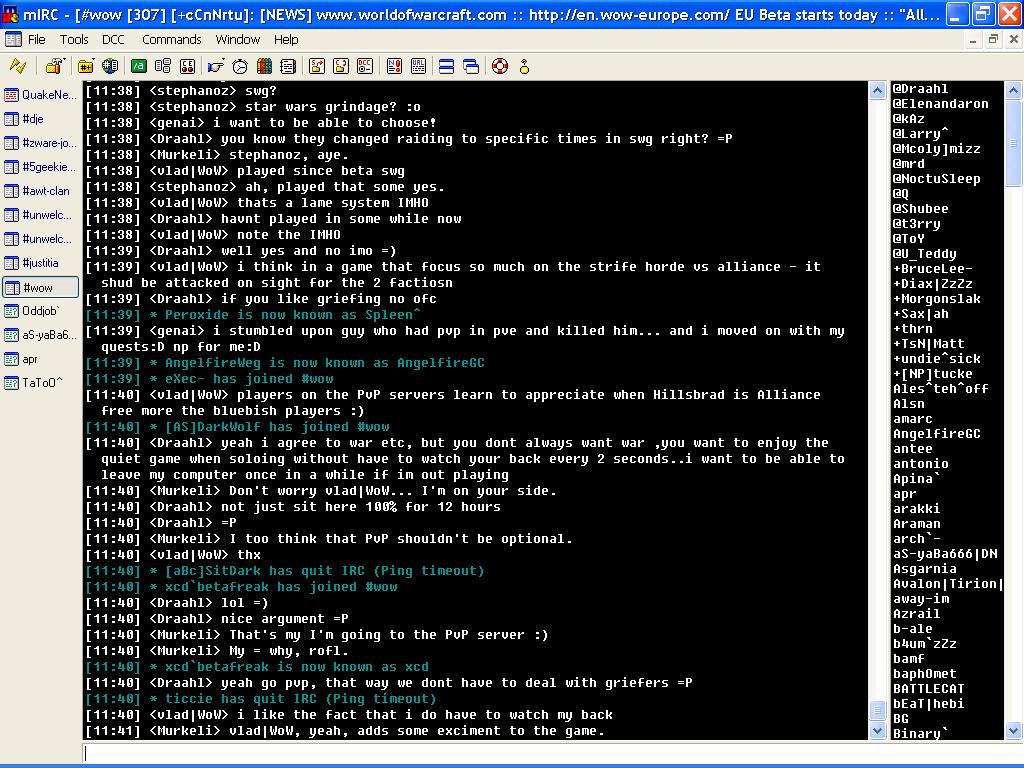The height and width of the screenshot is (768, 1024).
Task: Switch to the #5geekie... channel
Action: coord(40,167)
